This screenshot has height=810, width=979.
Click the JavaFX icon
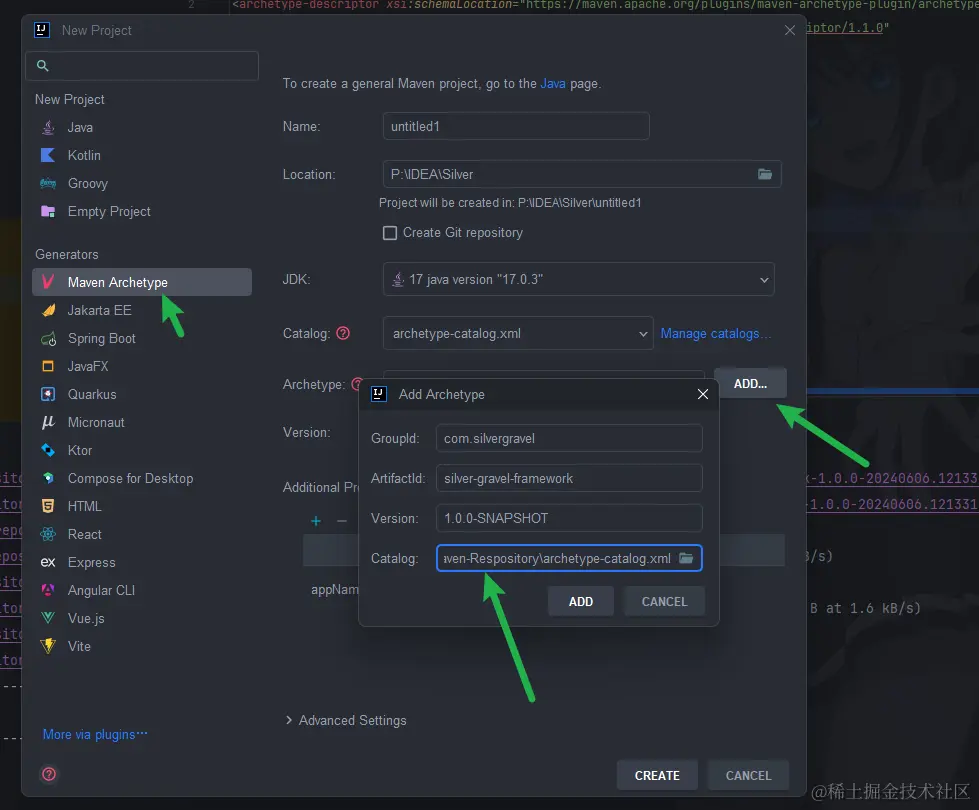click(x=48, y=367)
